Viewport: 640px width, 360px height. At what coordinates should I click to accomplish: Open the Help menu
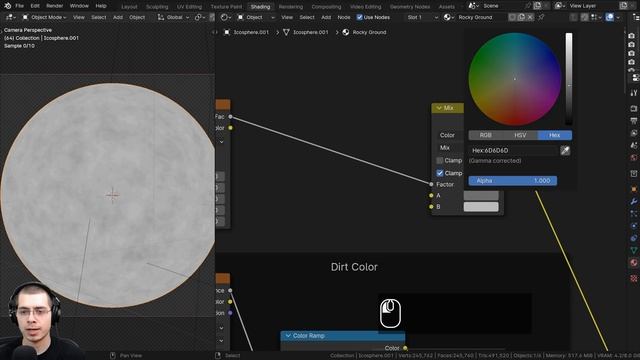[x=101, y=6]
